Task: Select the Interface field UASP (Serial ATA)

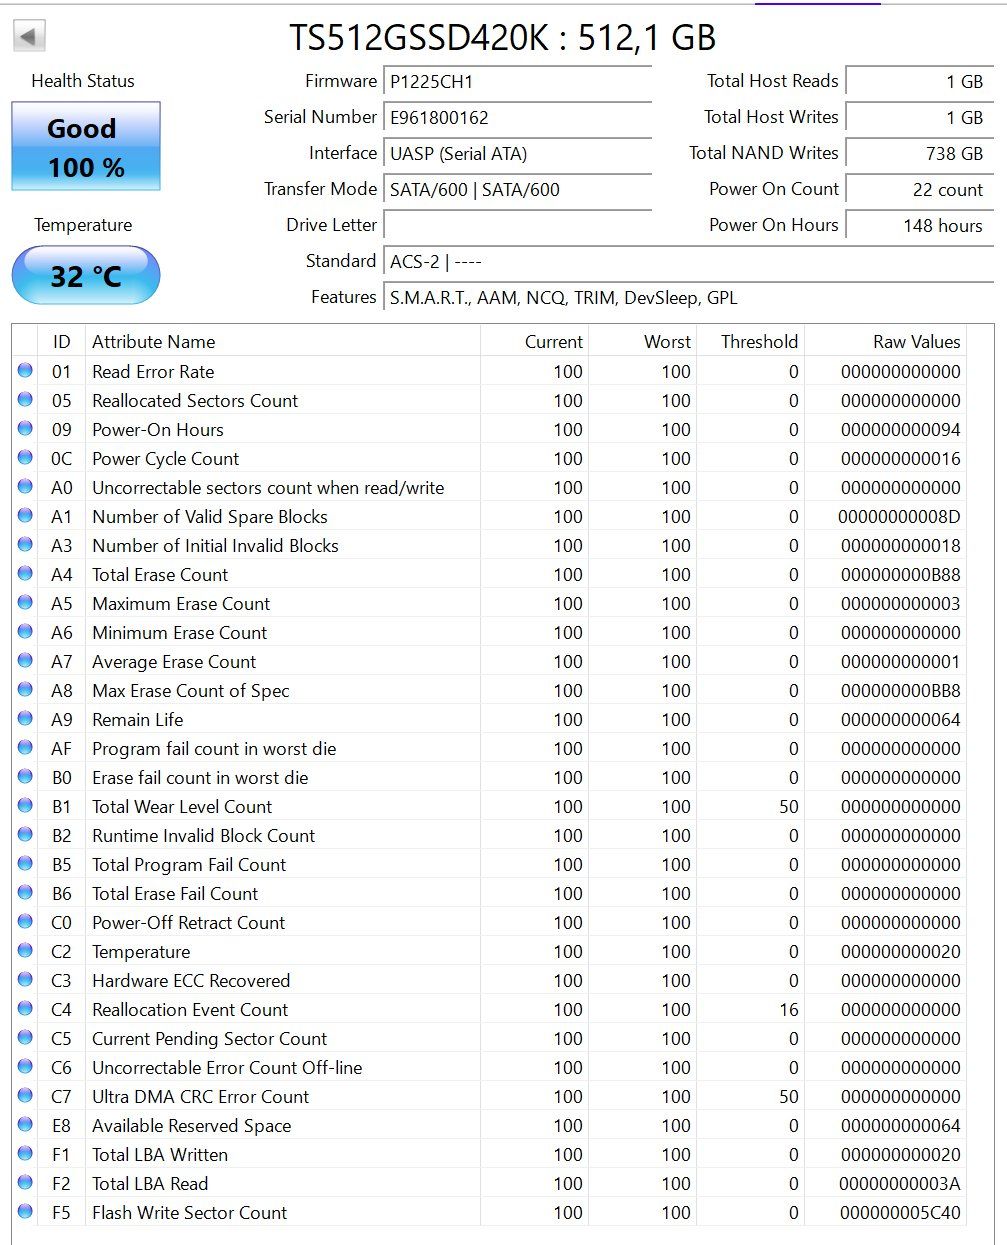Action: tap(517, 153)
